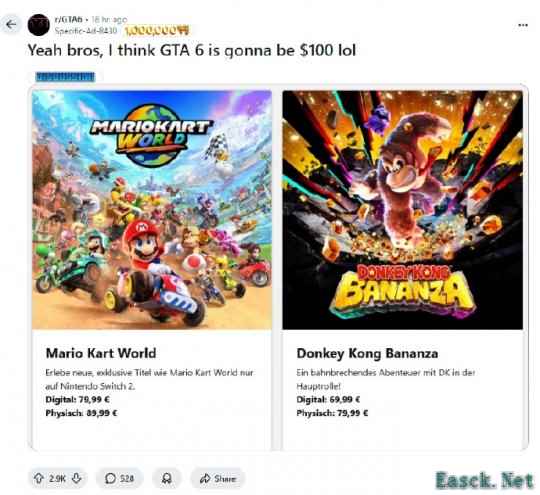Open the Donkey Kong Bananza cover image
This screenshot has width=540, height=495.
click(x=403, y=210)
